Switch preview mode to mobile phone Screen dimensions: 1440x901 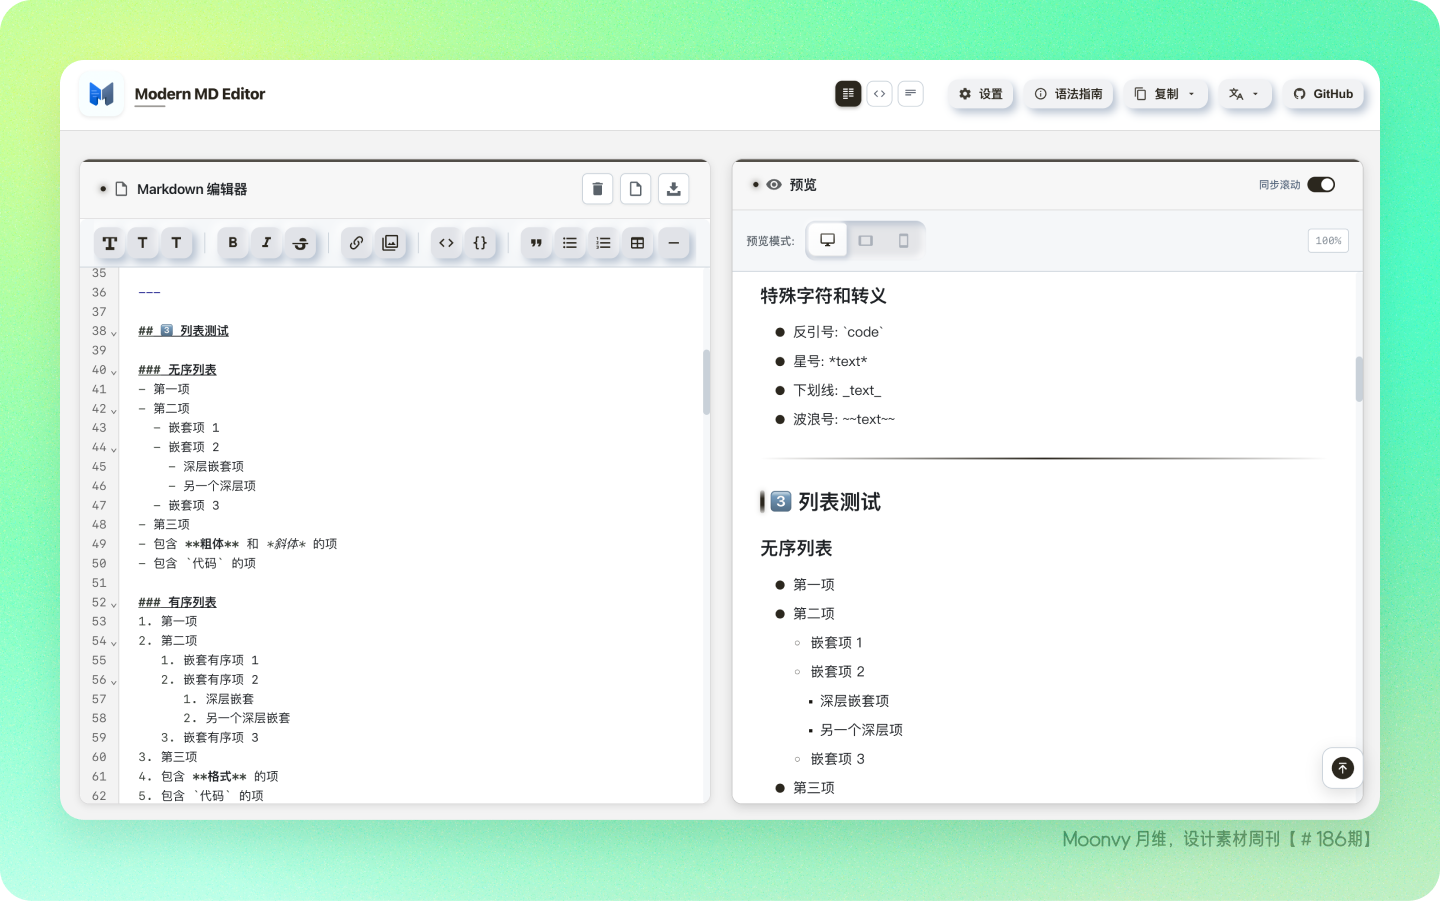903,241
